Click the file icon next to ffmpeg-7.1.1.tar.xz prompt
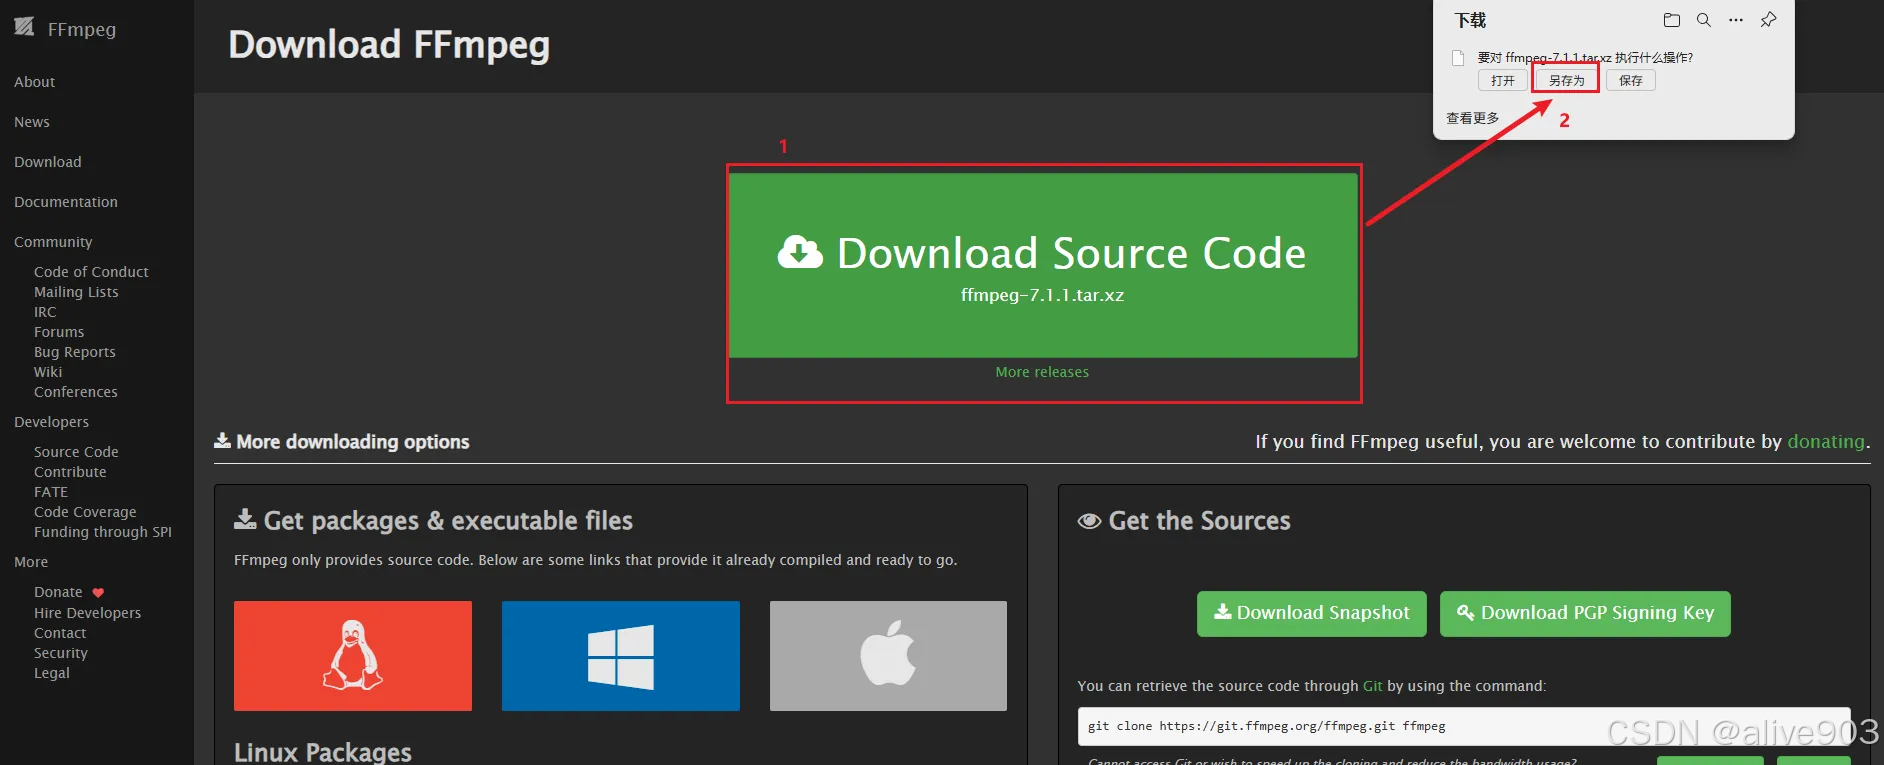This screenshot has width=1884, height=765. pos(1458,58)
